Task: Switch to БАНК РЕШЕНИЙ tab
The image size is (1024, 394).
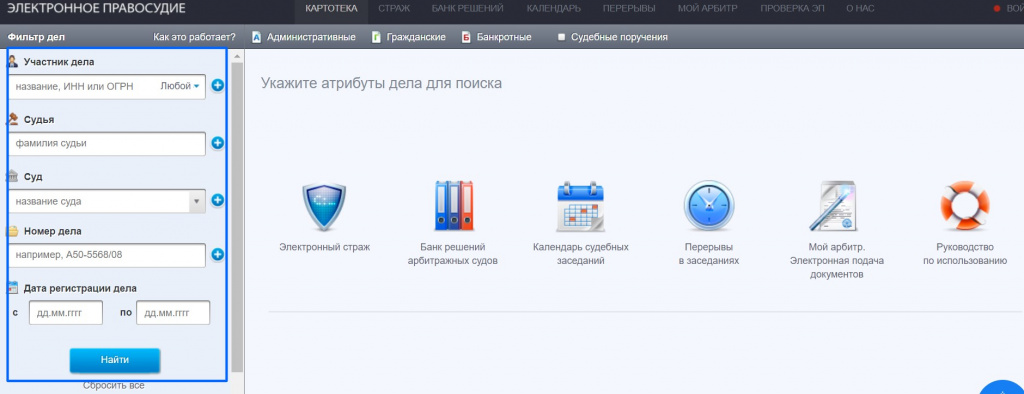Action: pos(467,8)
